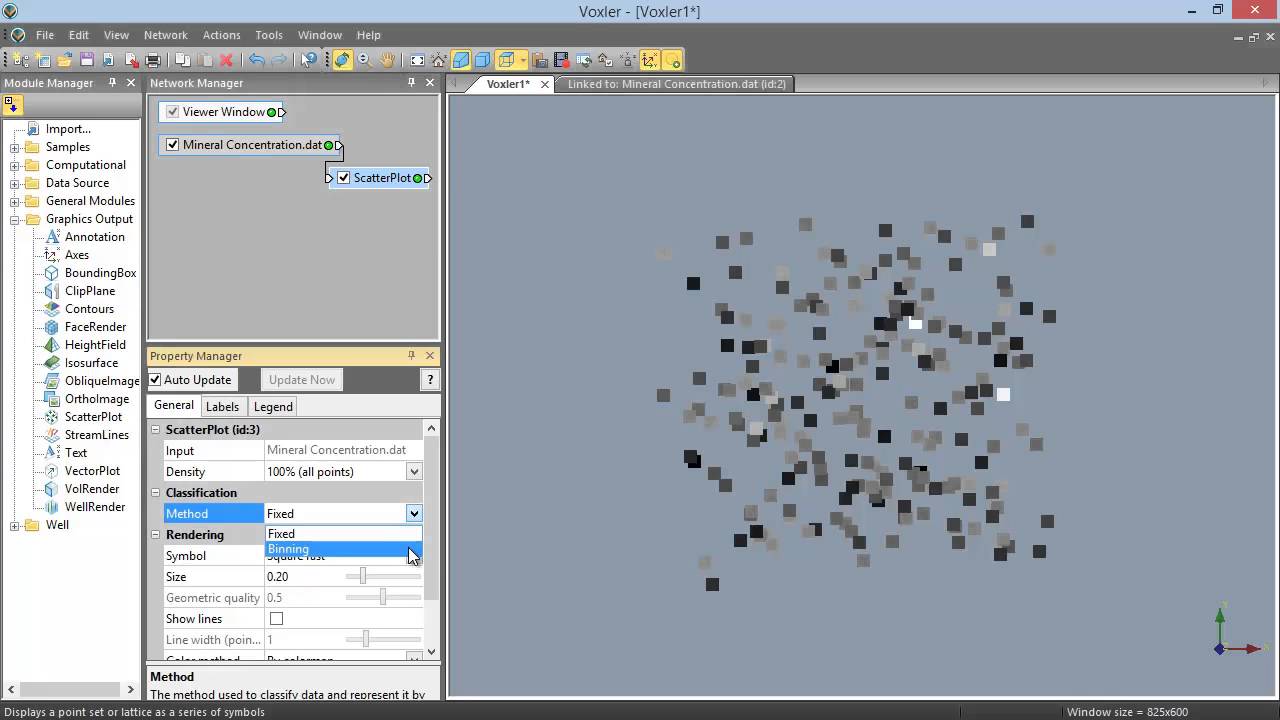Choose Fixed from the Method list
This screenshot has height=720, width=1280.
(343, 534)
